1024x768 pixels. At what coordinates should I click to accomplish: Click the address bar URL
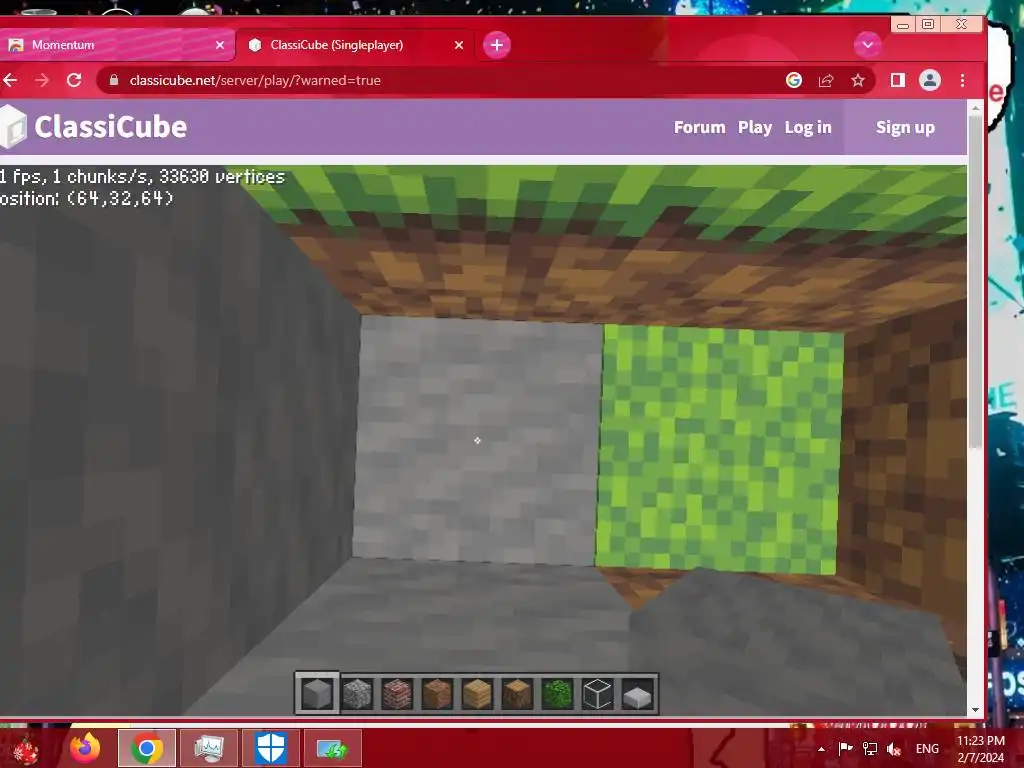(255, 80)
